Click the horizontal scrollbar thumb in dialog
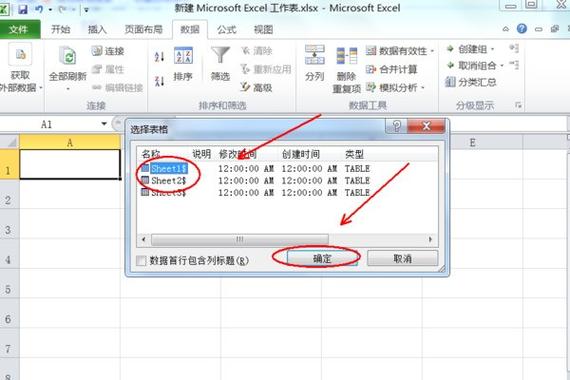Screen dimensions: 570x380 coord(240,239)
